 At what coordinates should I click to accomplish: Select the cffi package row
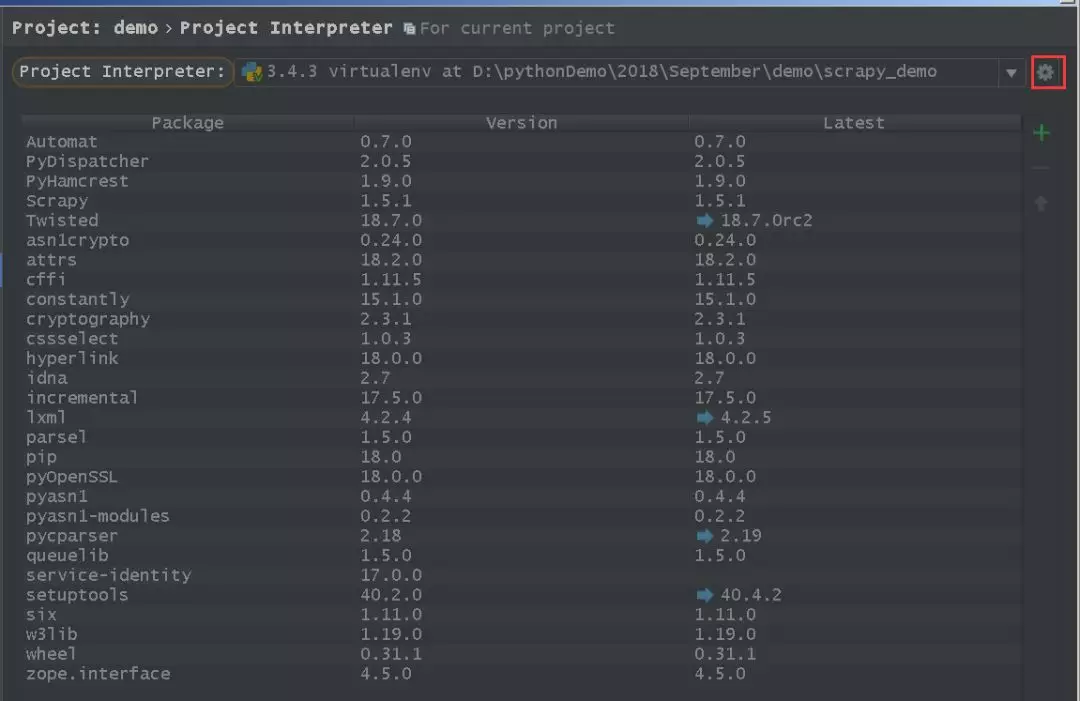521,280
